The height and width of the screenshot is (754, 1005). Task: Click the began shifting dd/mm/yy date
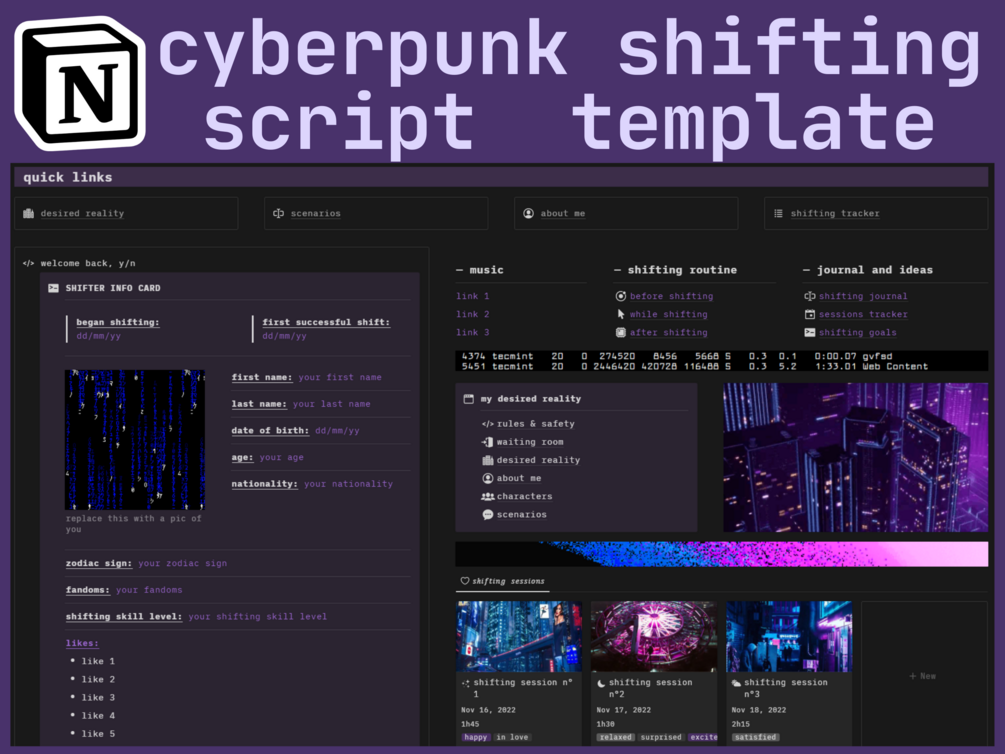(98, 336)
